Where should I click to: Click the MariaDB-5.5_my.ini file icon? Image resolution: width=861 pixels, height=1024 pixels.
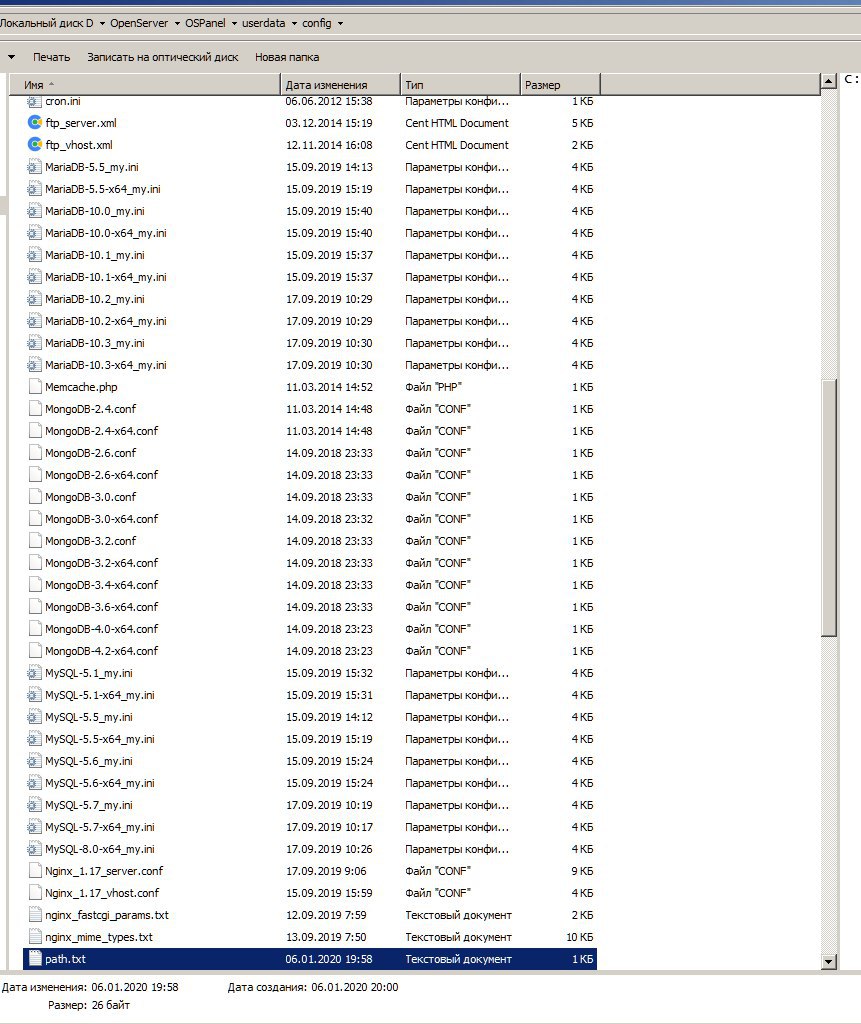(x=35, y=167)
